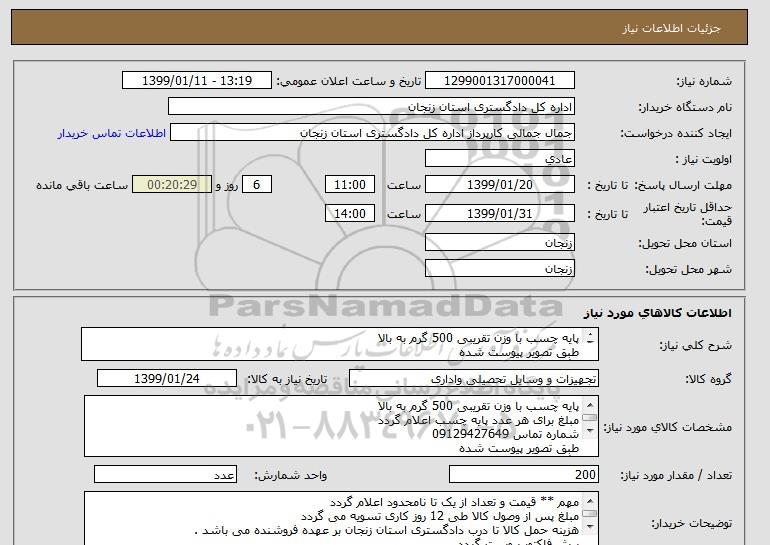Click the label تاریخ نیاز به کالا

coord(287,379)
